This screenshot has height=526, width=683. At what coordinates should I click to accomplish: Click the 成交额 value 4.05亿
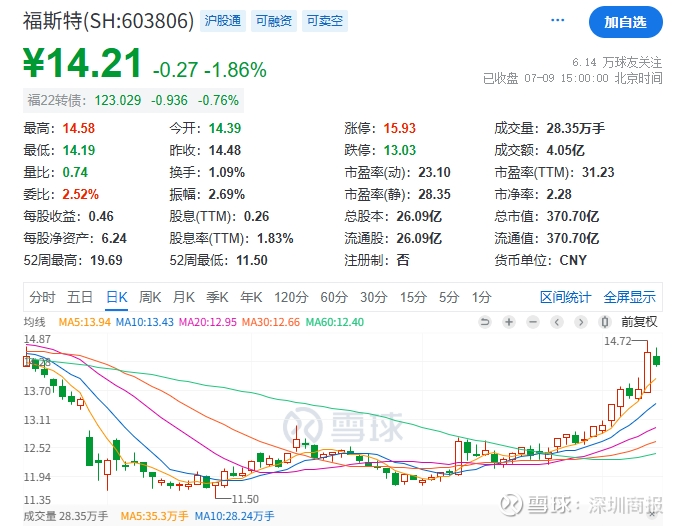(x=565, y=151)
